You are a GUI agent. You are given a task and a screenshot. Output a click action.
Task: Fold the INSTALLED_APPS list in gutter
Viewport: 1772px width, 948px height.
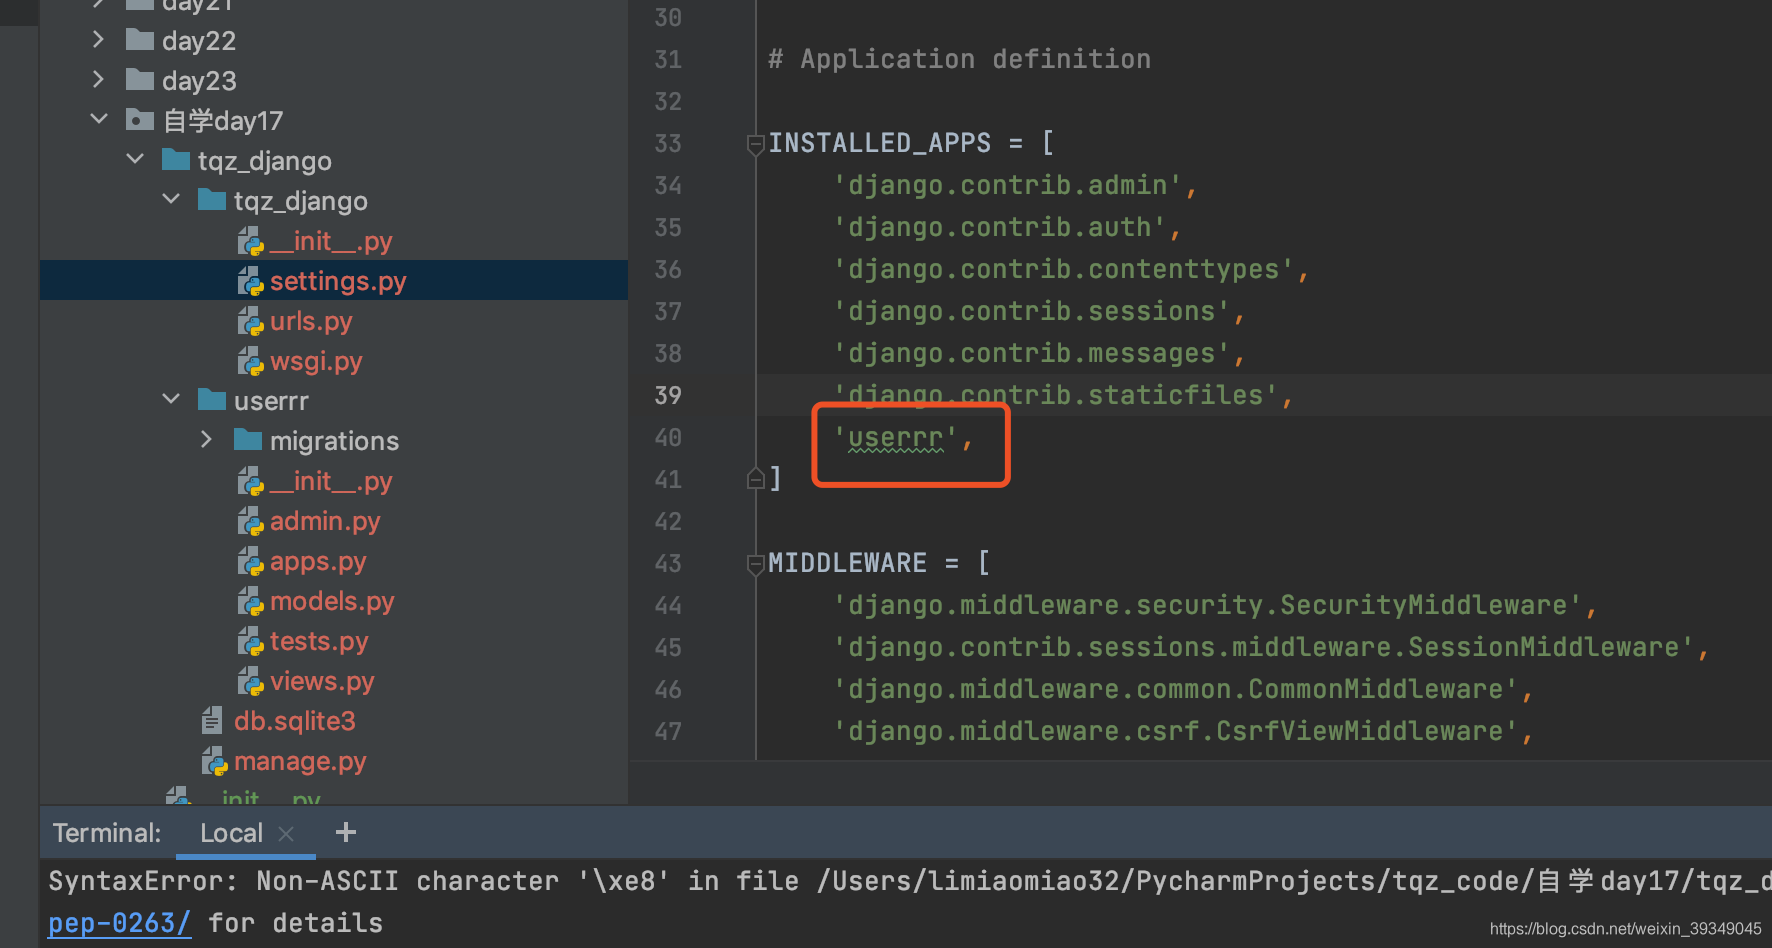(756, 144)
